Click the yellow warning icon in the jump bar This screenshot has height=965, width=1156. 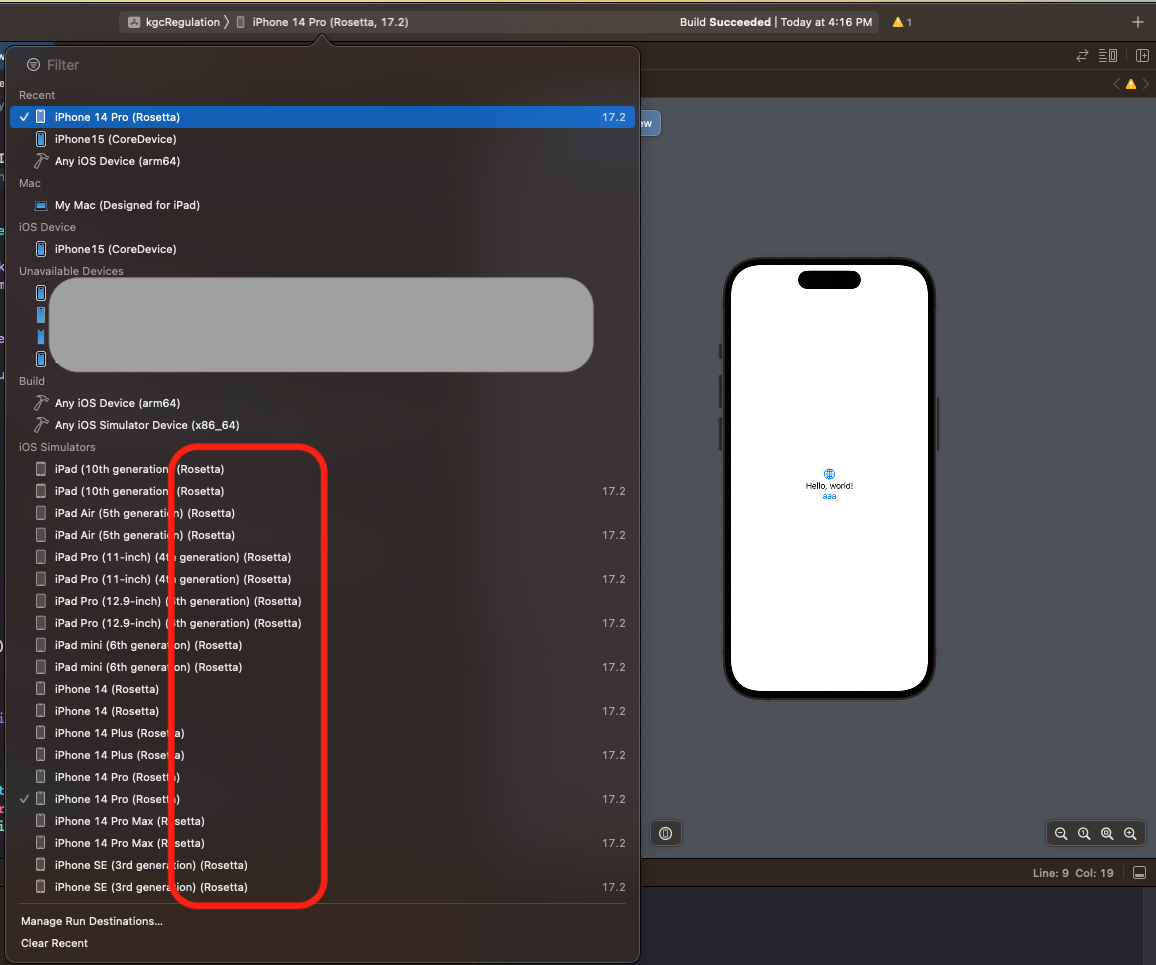coord(1131,84)
